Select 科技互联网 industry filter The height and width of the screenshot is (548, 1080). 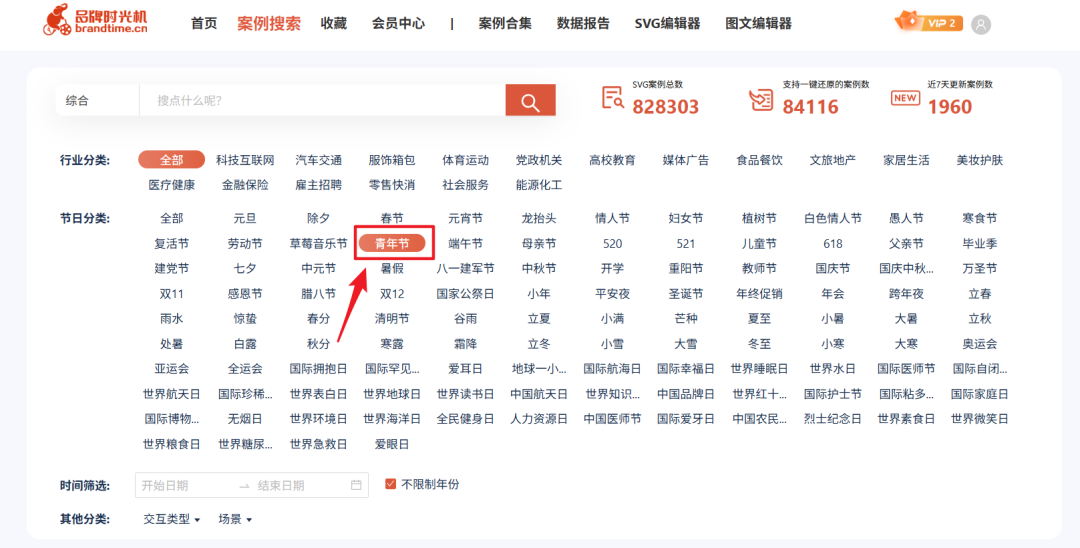[245, 160]
